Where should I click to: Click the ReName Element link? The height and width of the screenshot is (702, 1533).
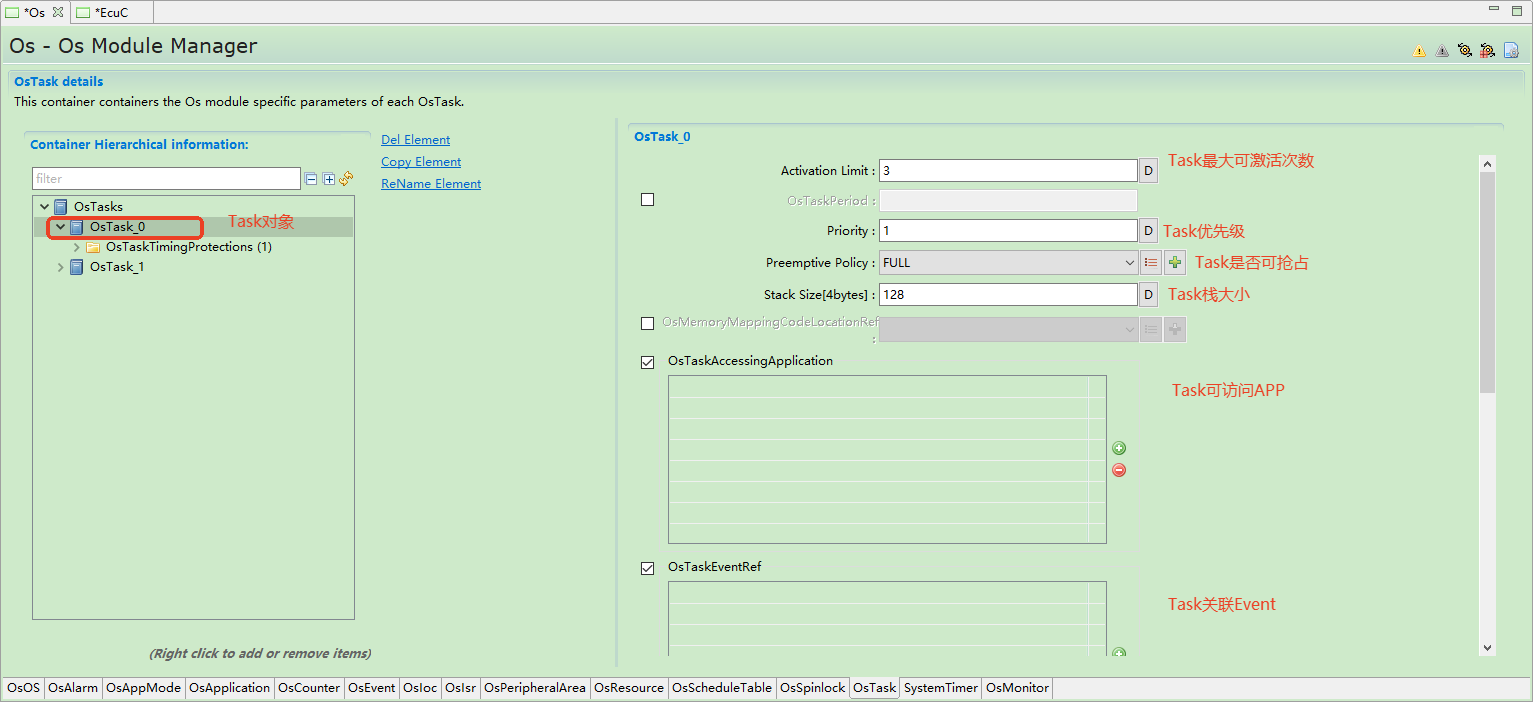[x=431, y=184]
